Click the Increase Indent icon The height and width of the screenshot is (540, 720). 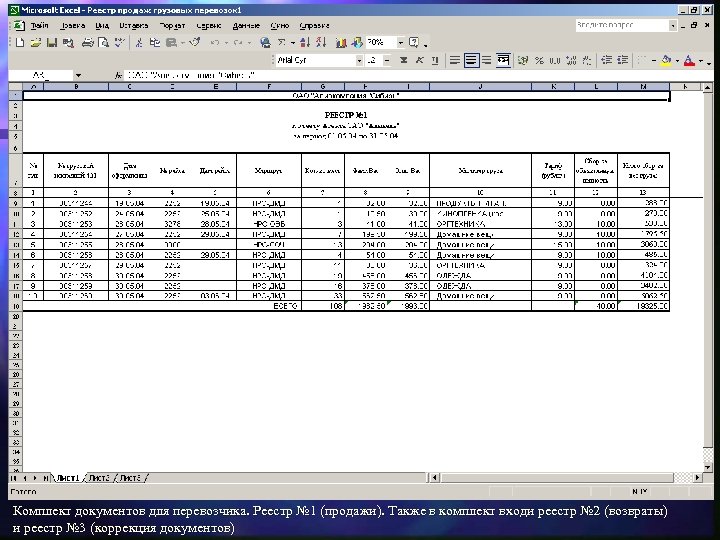pos(623,60)
